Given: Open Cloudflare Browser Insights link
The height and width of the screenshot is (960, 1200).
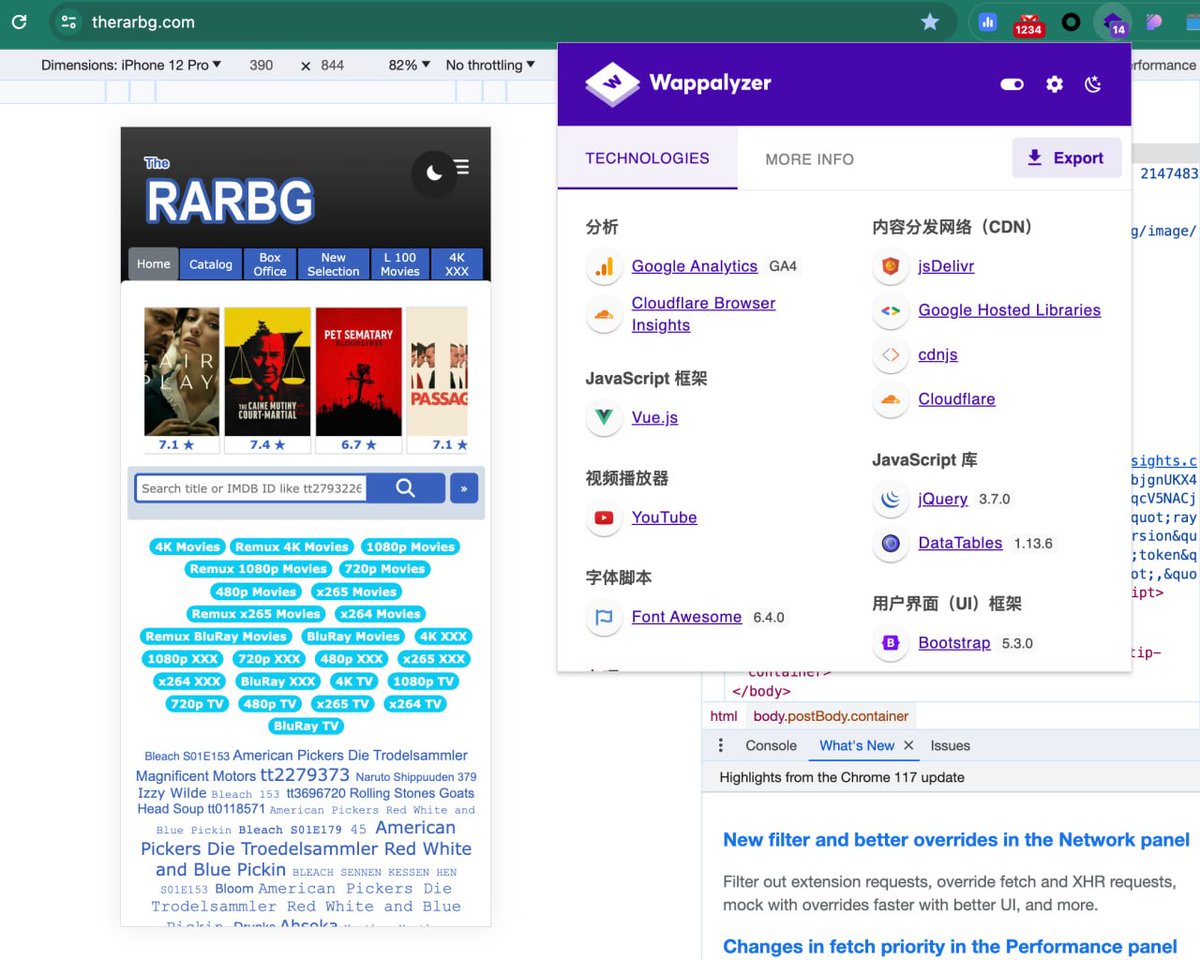Looking at the screenshot, I should tap(703, 314).
